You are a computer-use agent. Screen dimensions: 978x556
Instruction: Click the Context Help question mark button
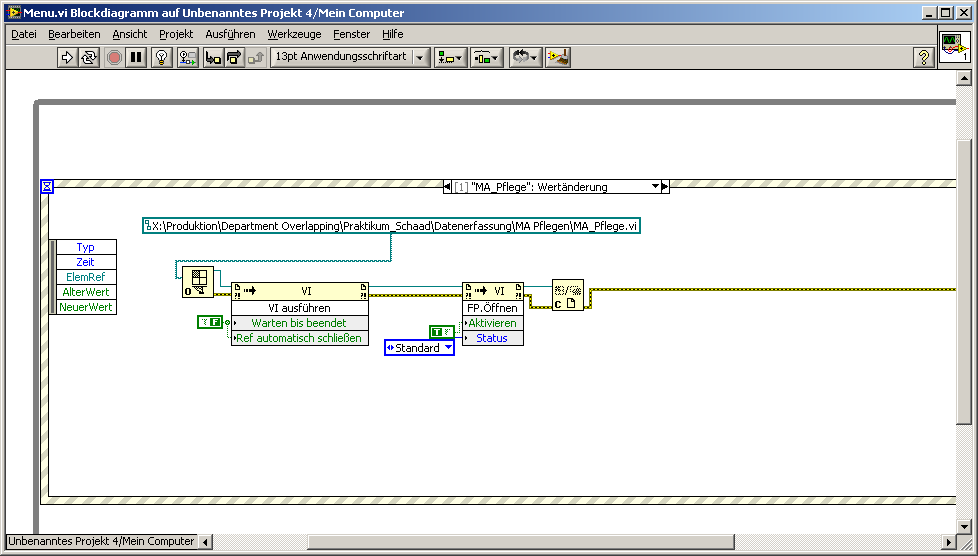[923, 57]
